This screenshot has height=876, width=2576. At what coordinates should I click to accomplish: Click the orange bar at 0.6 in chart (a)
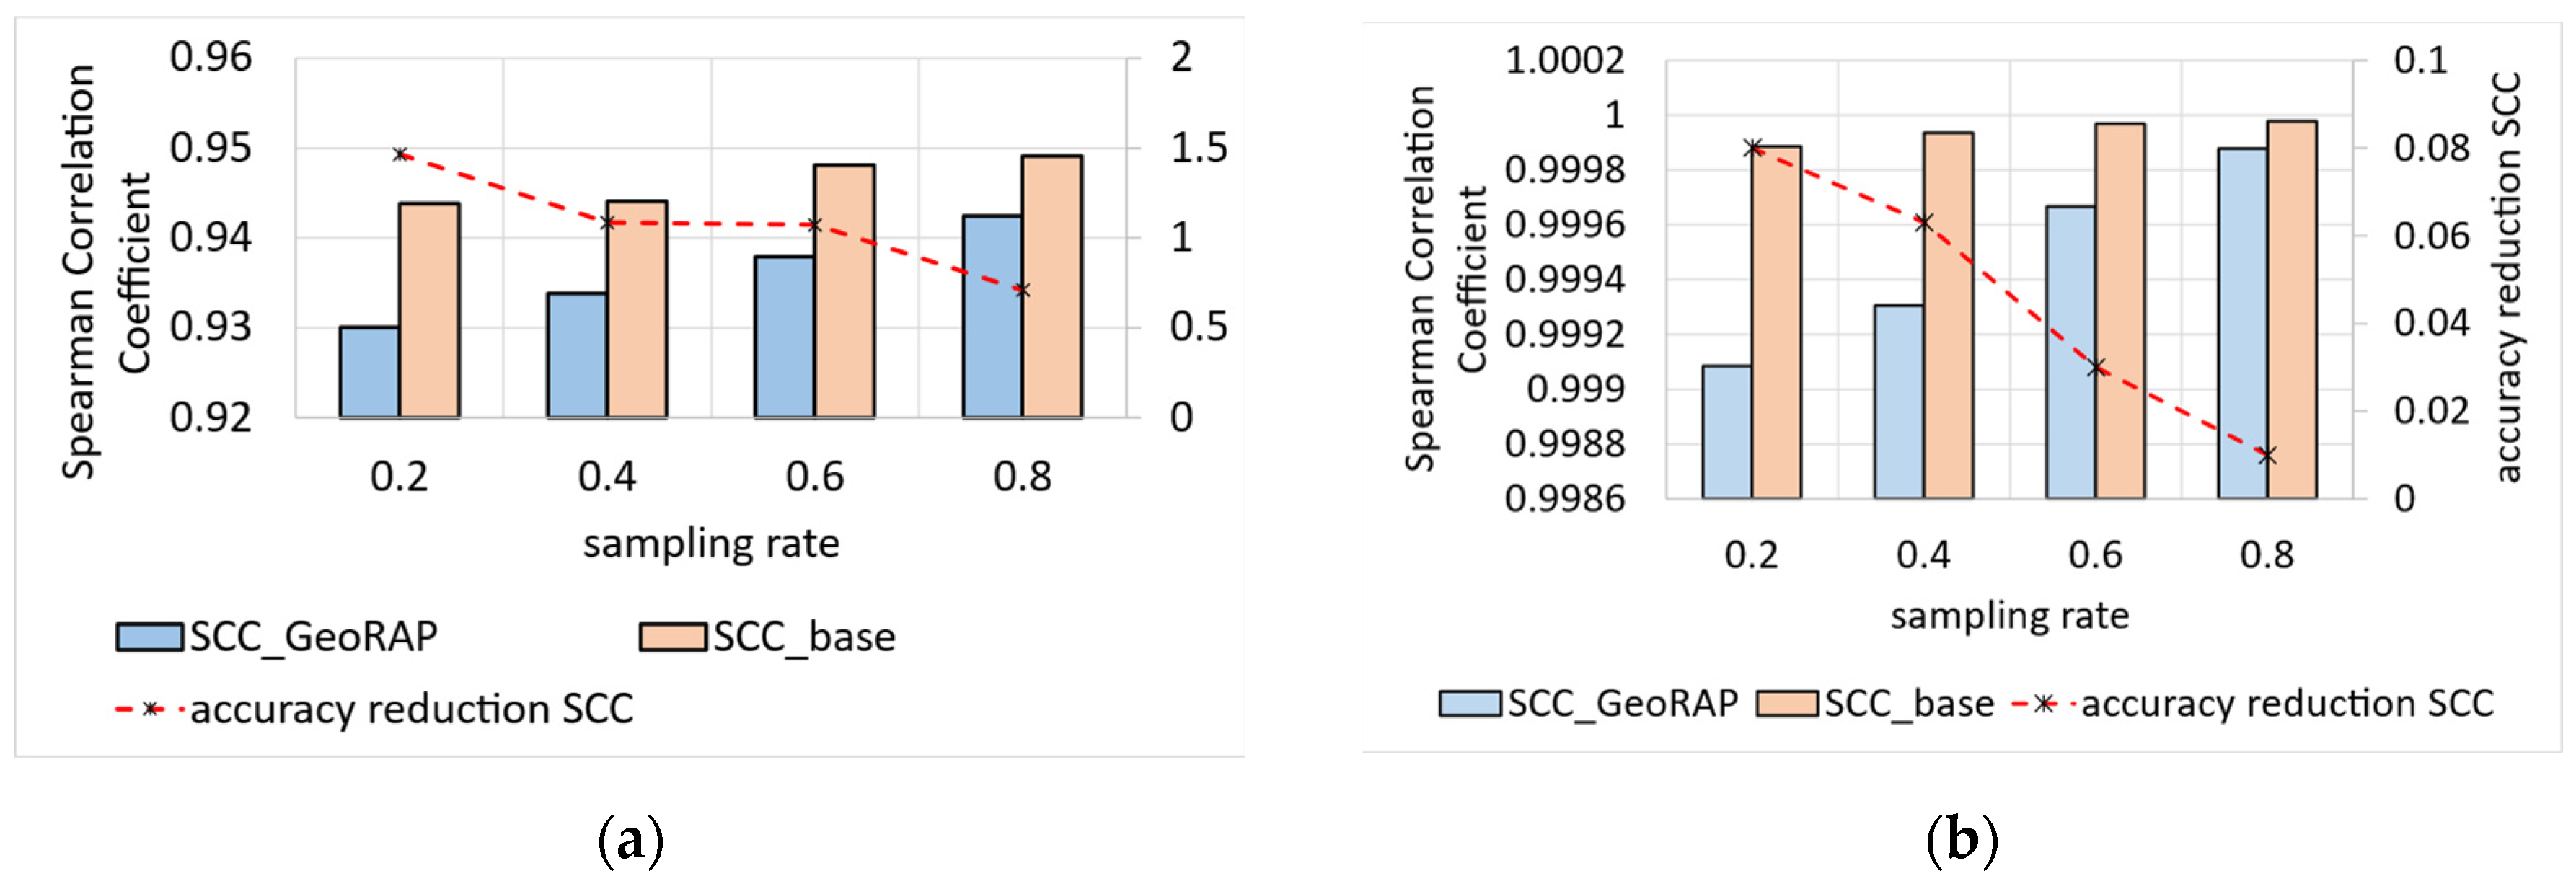tap(844, 291)
